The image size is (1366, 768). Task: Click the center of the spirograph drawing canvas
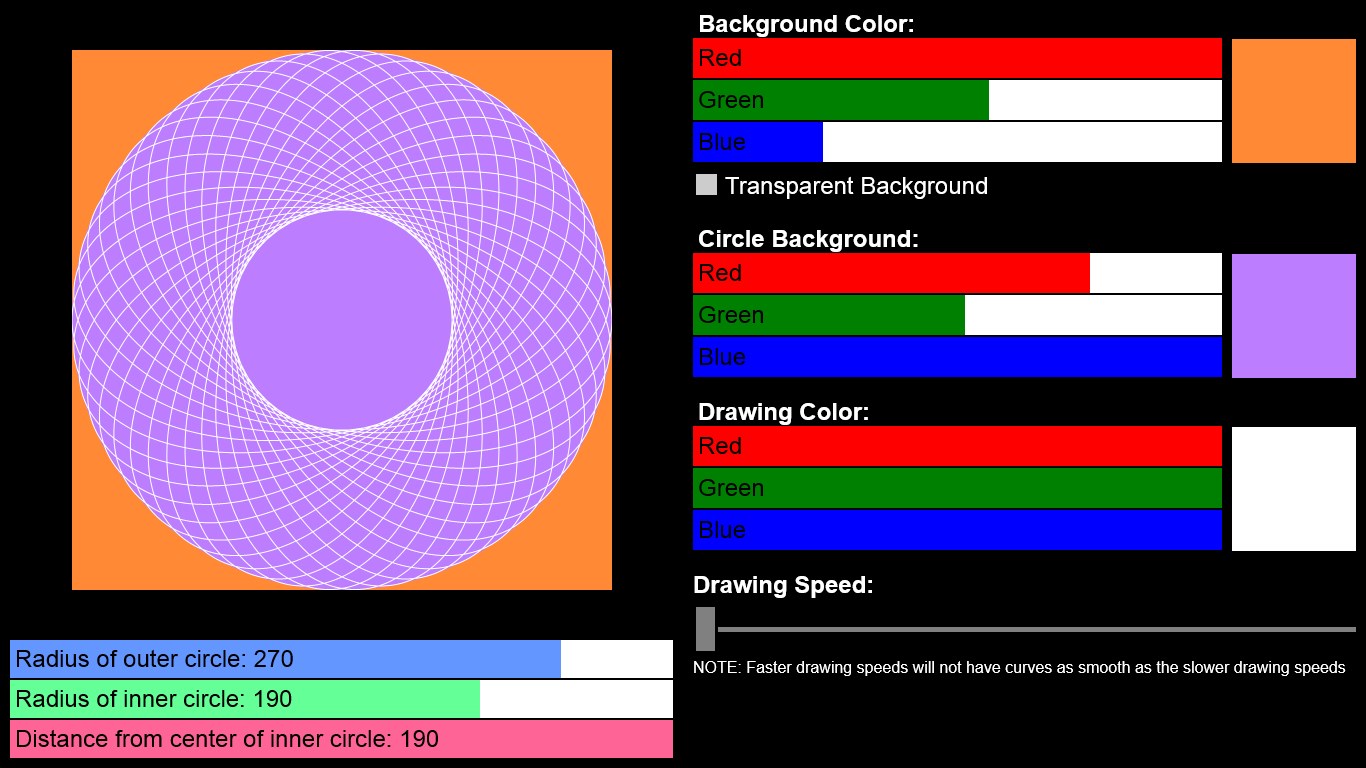(x=342, y=320)
